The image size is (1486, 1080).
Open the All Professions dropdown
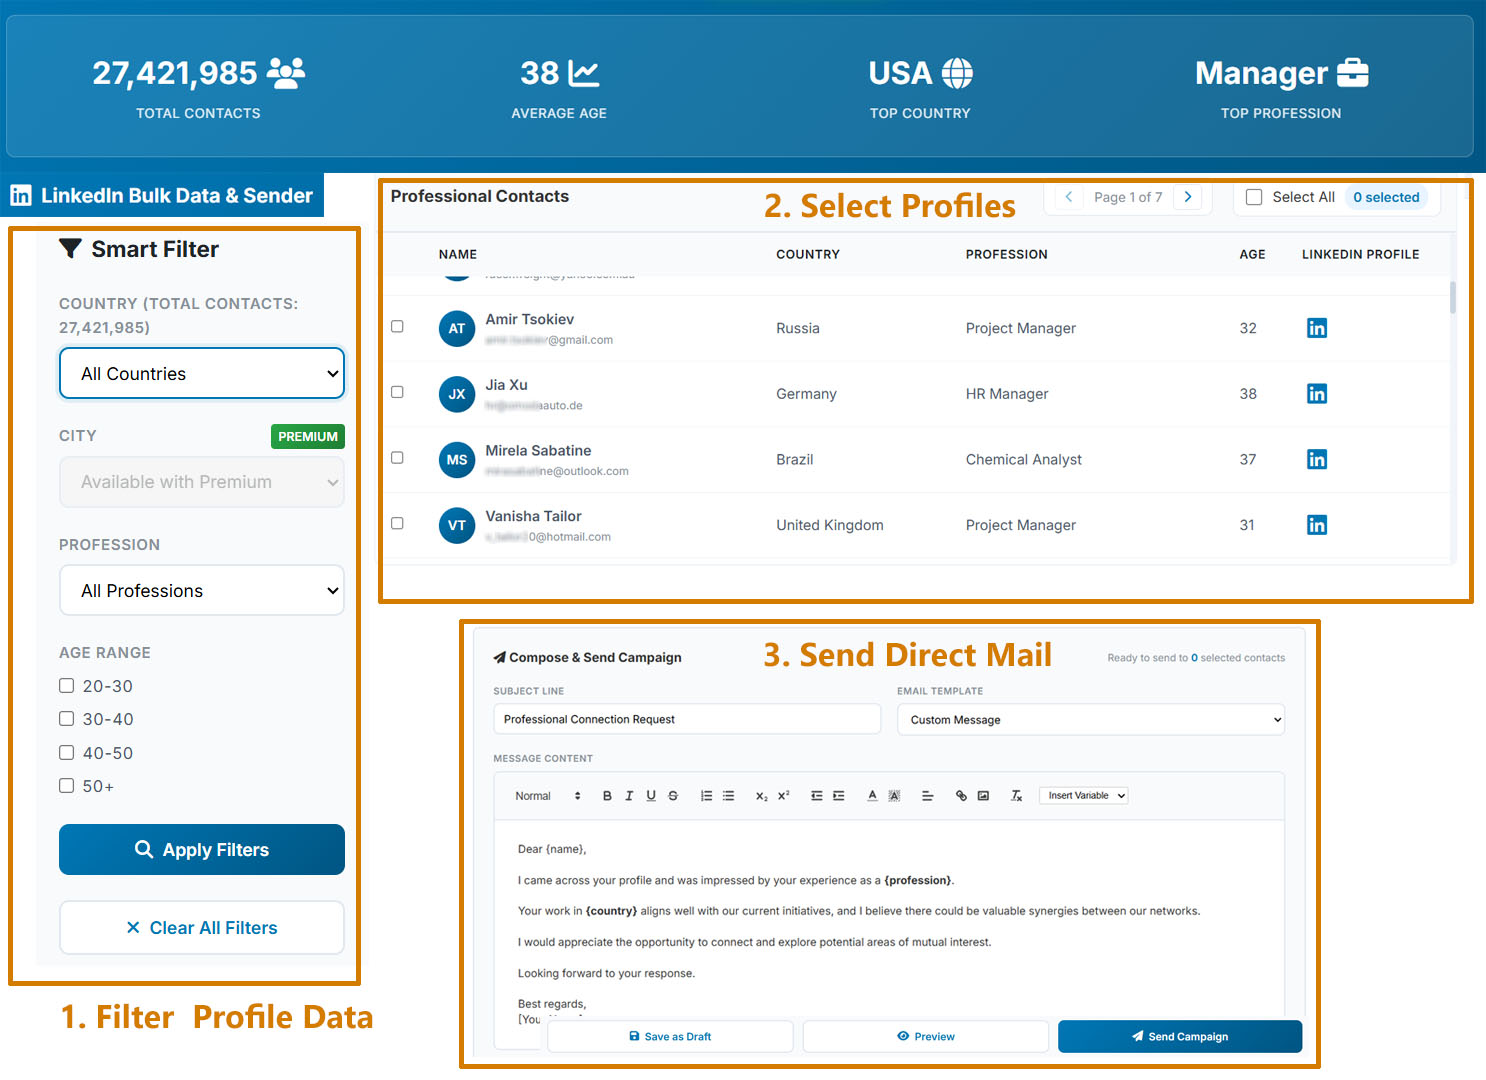201,590
